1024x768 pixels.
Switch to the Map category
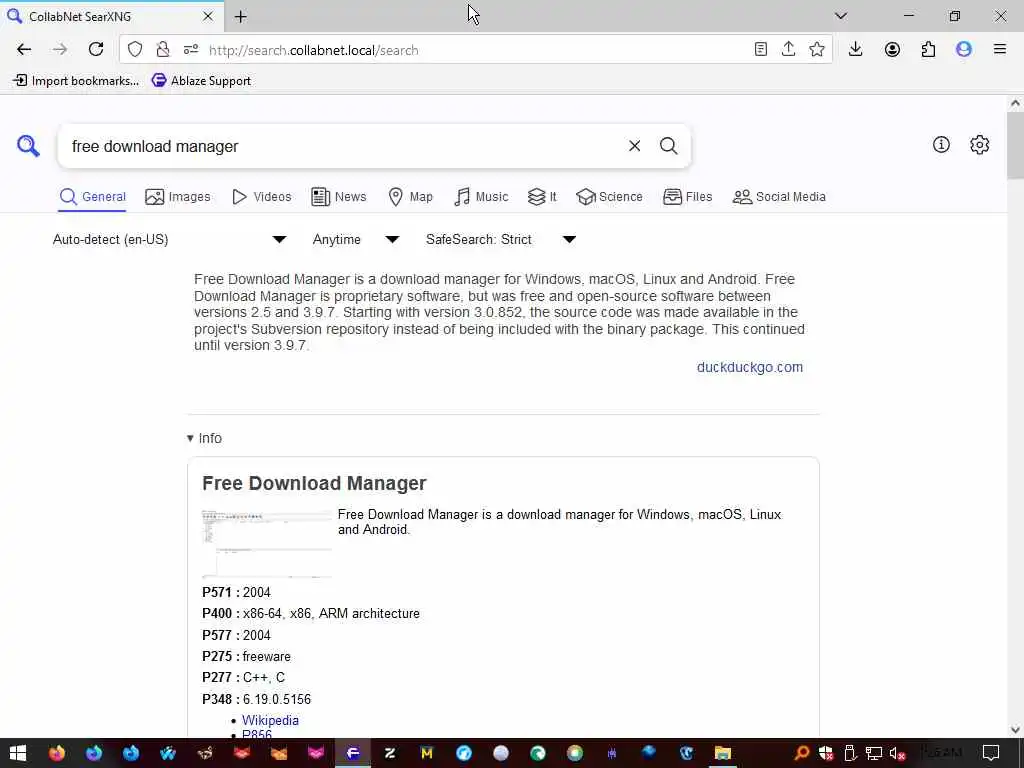(x=411, y=197)
